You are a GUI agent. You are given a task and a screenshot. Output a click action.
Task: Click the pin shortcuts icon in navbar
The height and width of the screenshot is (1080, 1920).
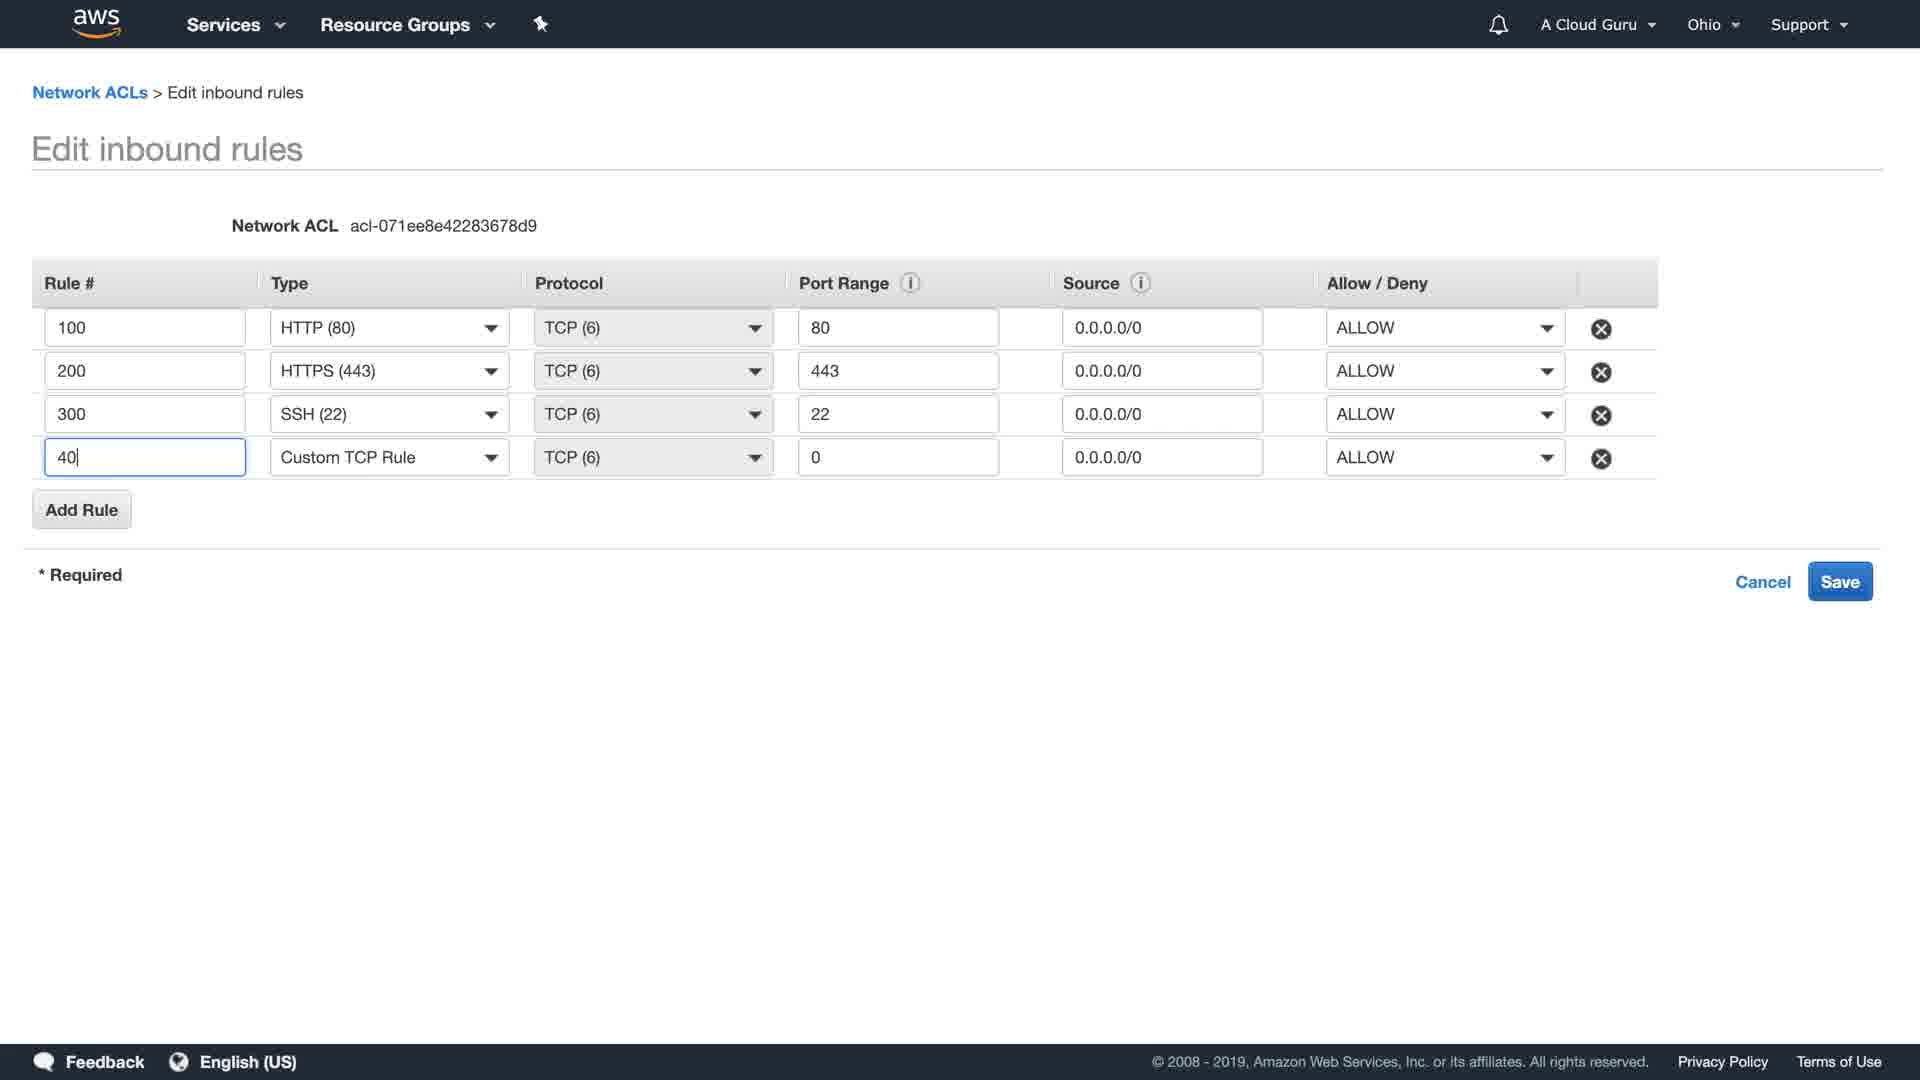pos(540,24)
